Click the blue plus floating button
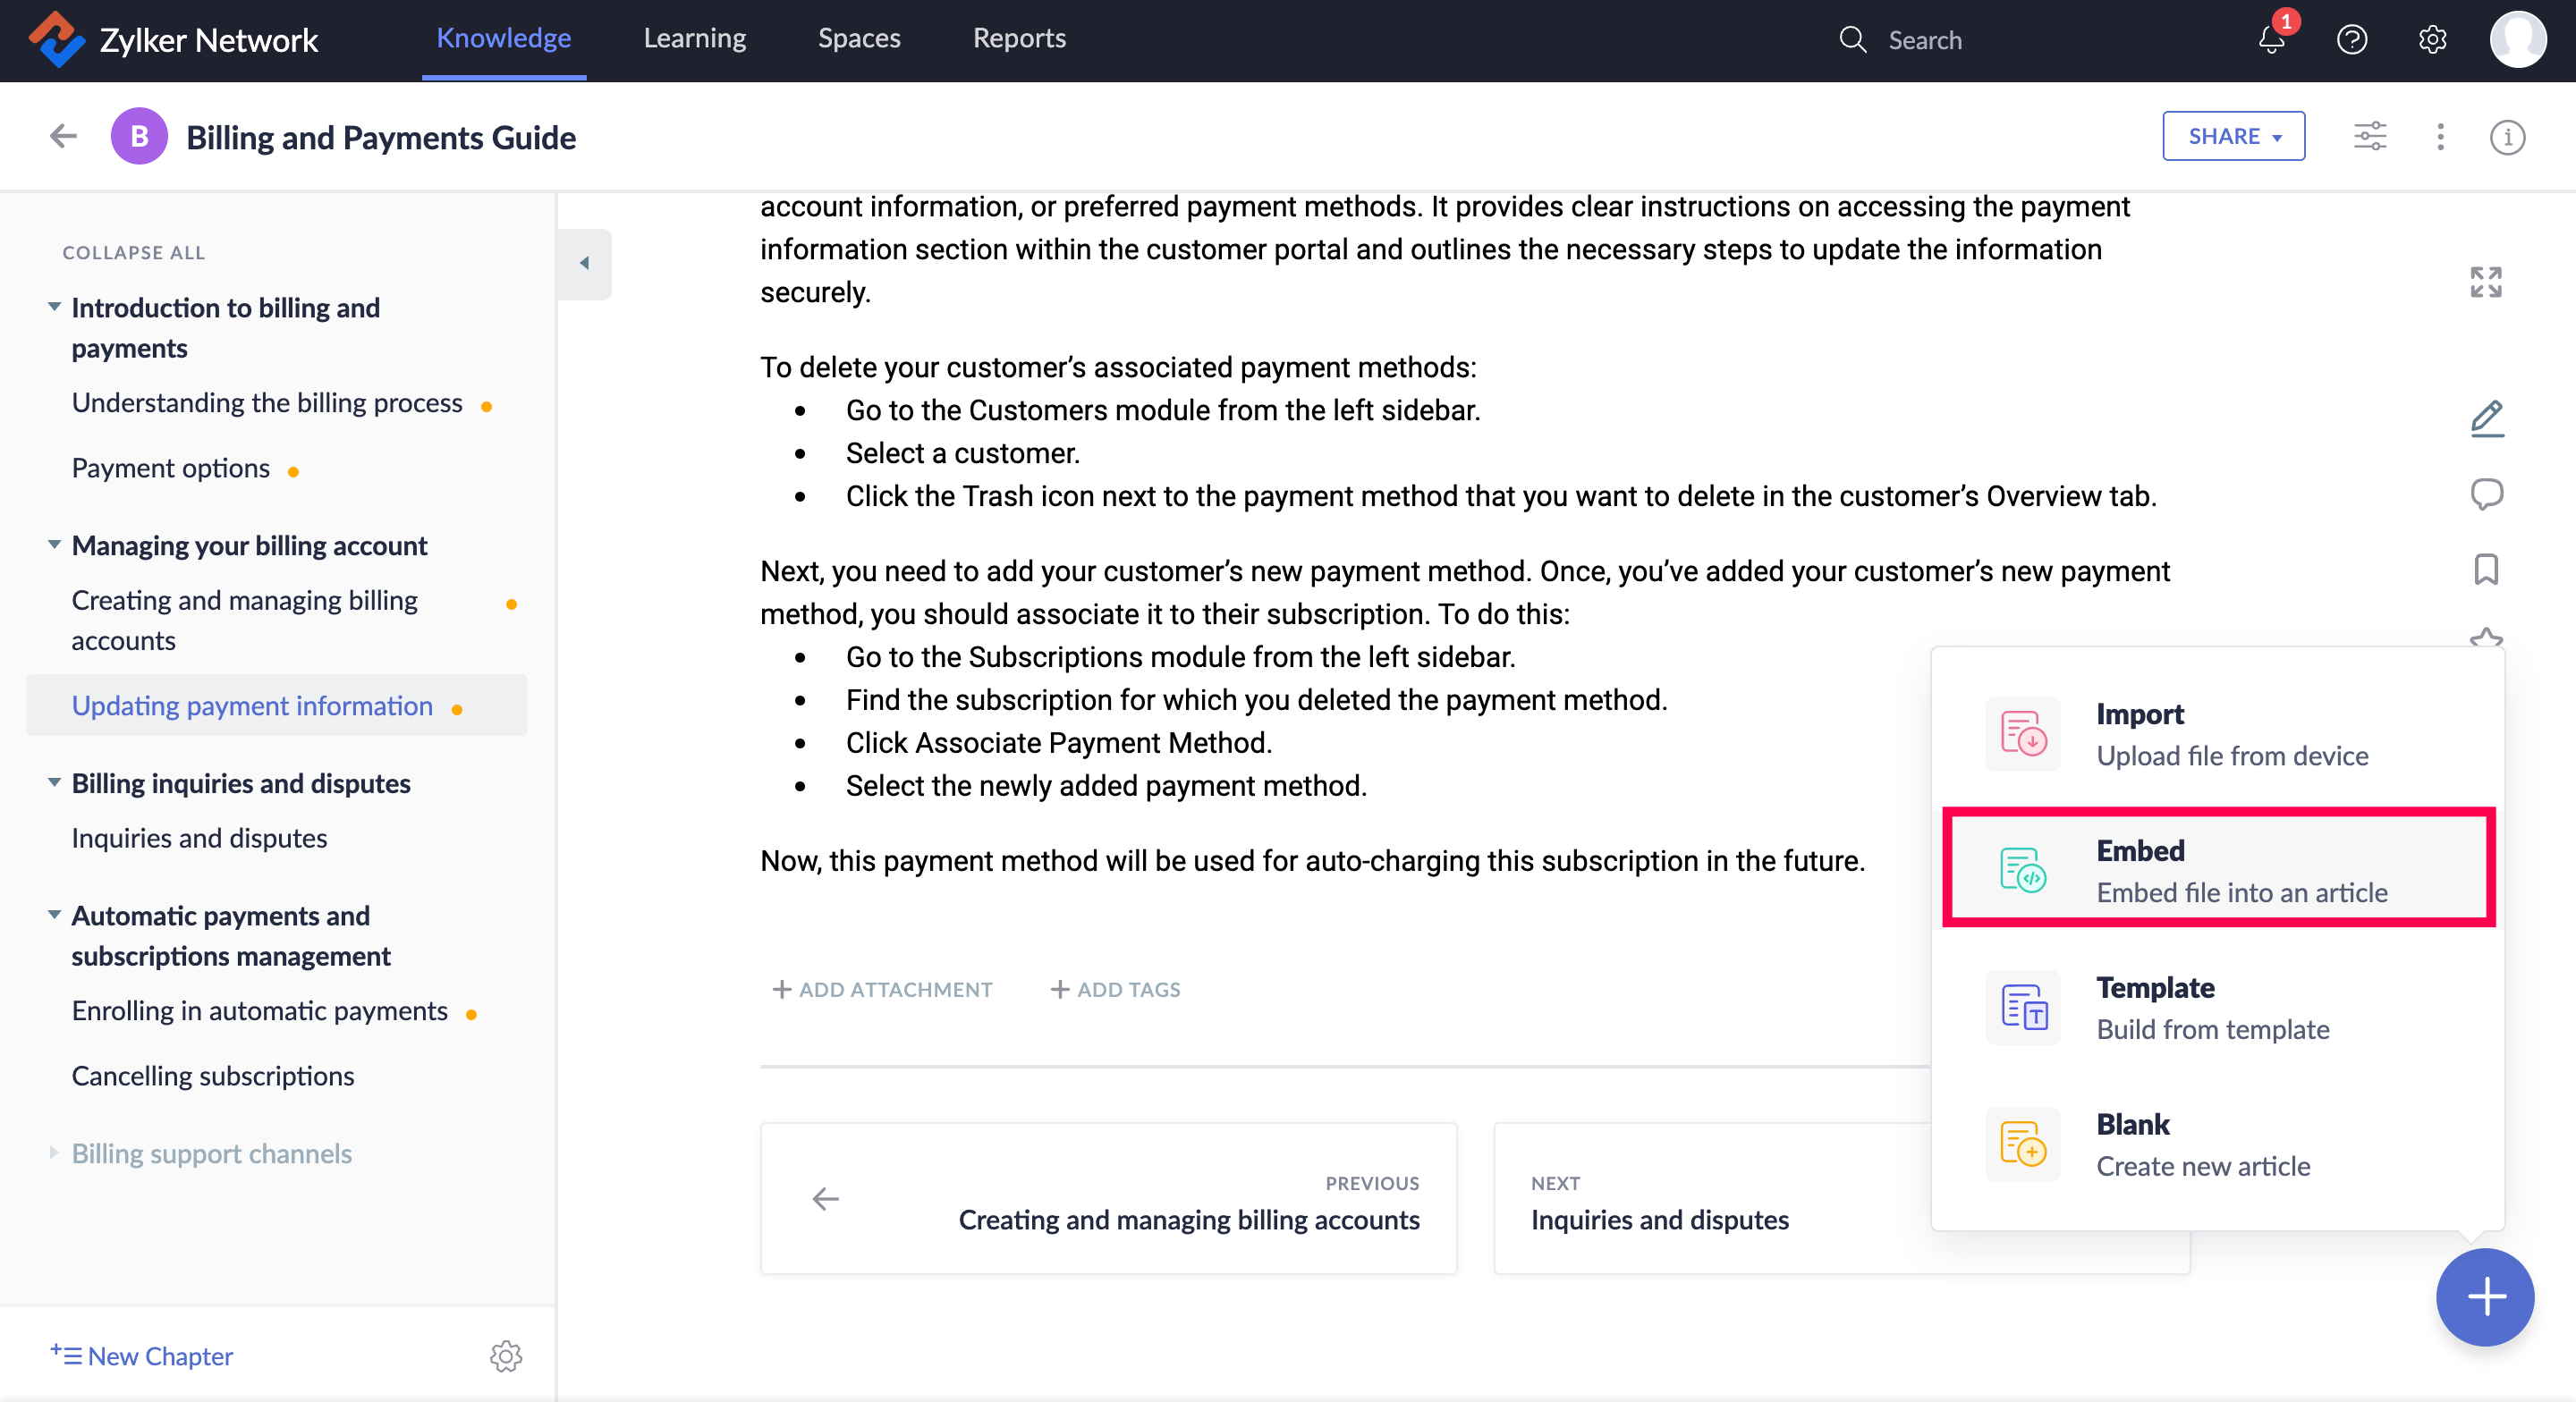The width and height of the screenshot is (2576, 1402). pos(2485,1297)
